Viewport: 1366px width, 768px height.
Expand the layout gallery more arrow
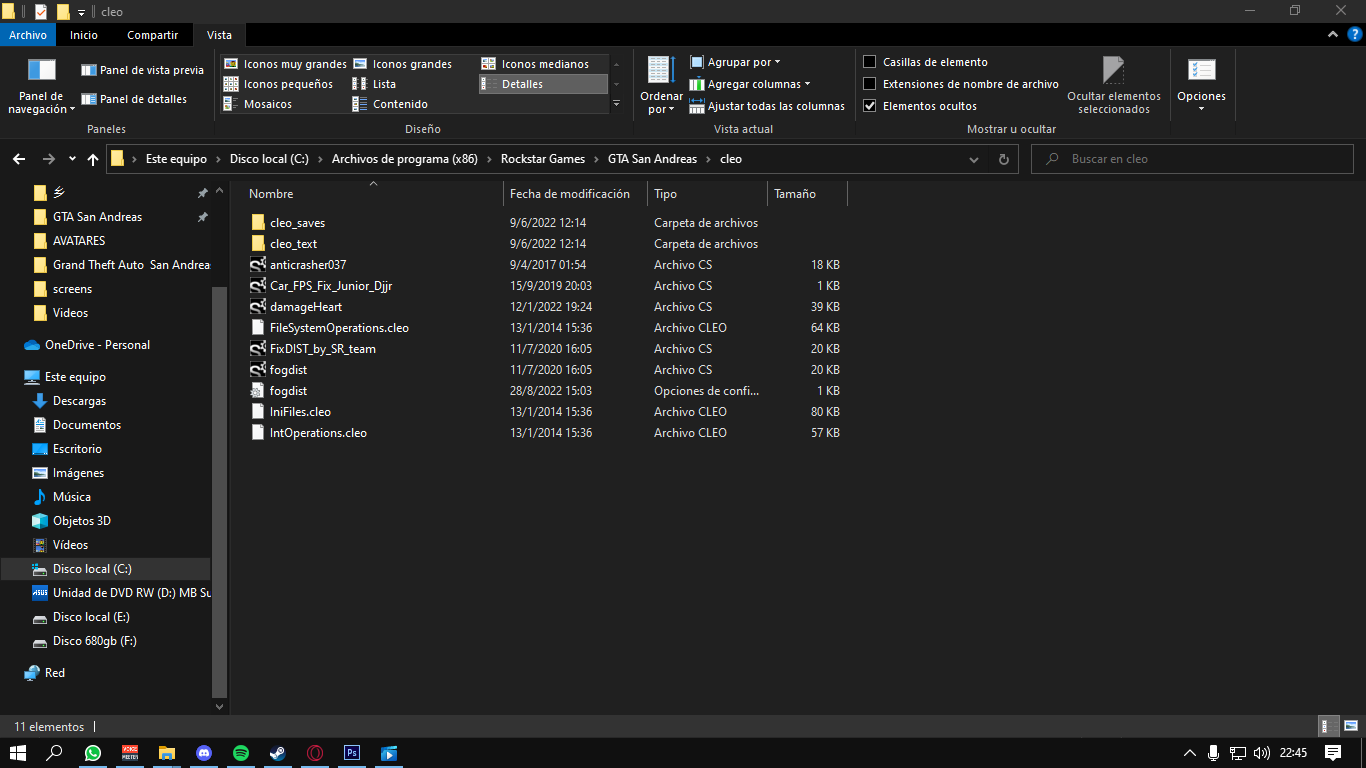coord(616,104)
